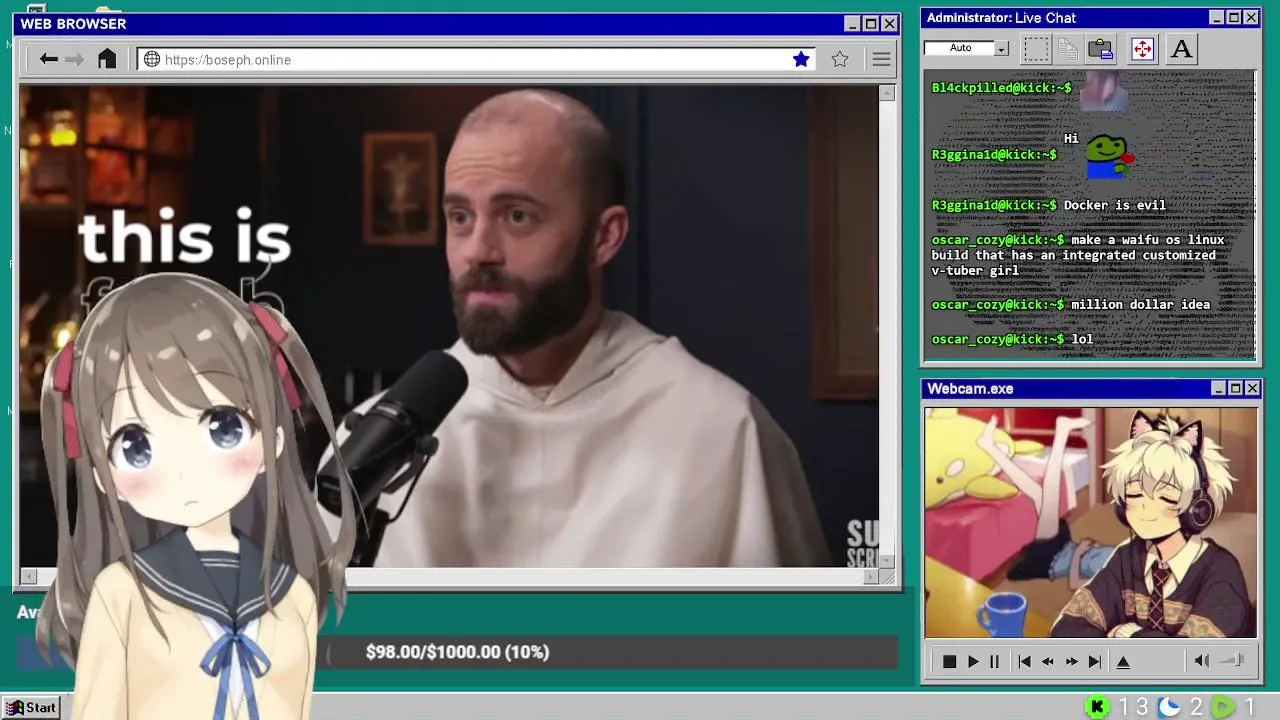Fast forward the Webcam.exe video
The height and width of the screenshot is (720, 1280).
coord(1072,662)
